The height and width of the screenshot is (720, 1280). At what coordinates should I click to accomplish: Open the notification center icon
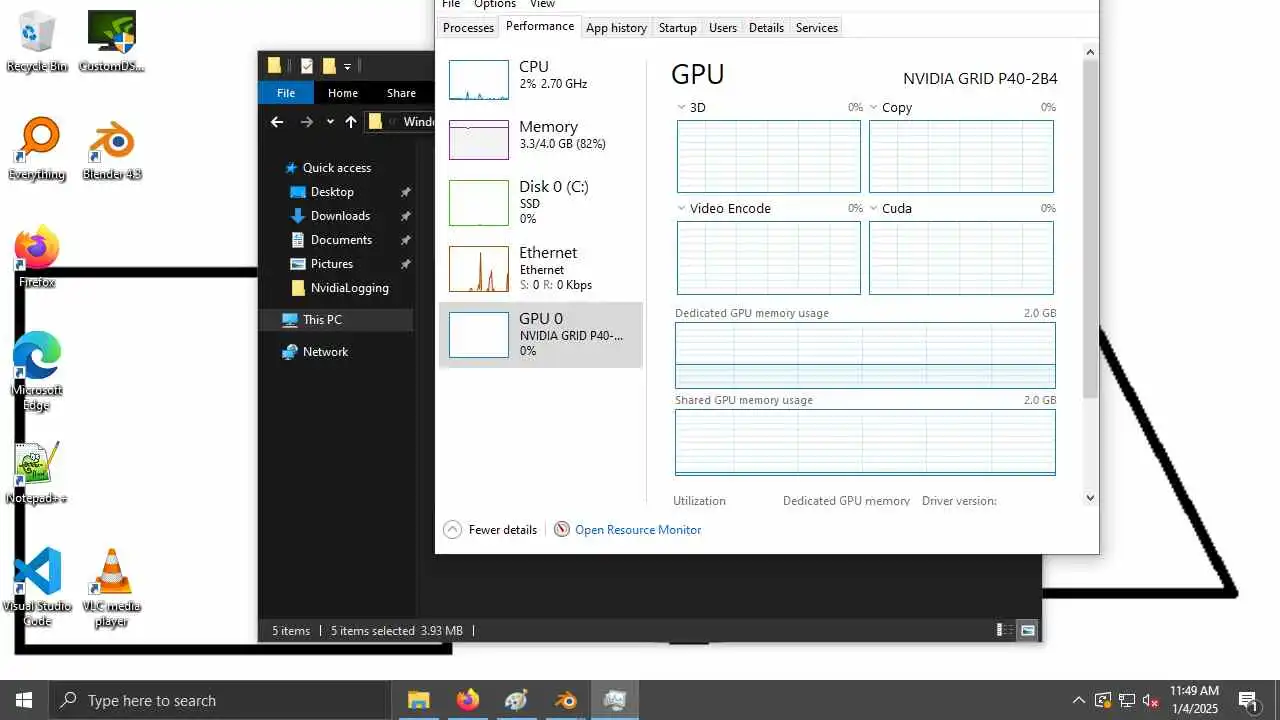coord(1248,700)
